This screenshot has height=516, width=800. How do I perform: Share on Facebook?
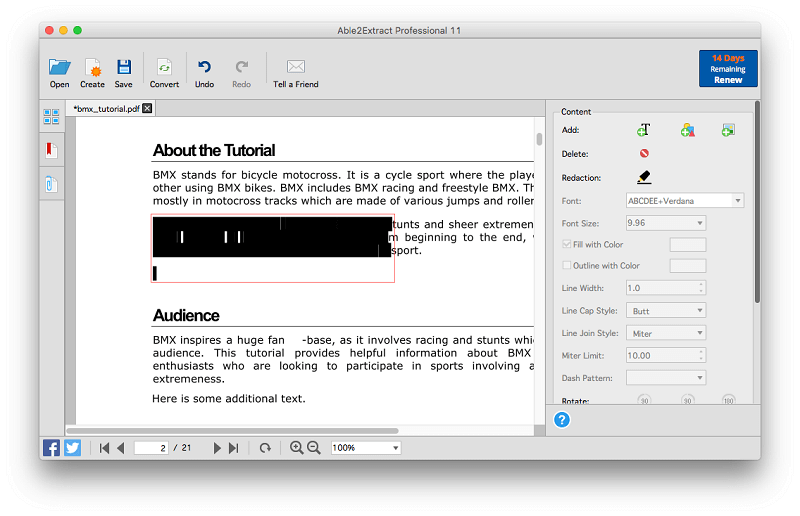pyautogui.click(x=51, y=448)
